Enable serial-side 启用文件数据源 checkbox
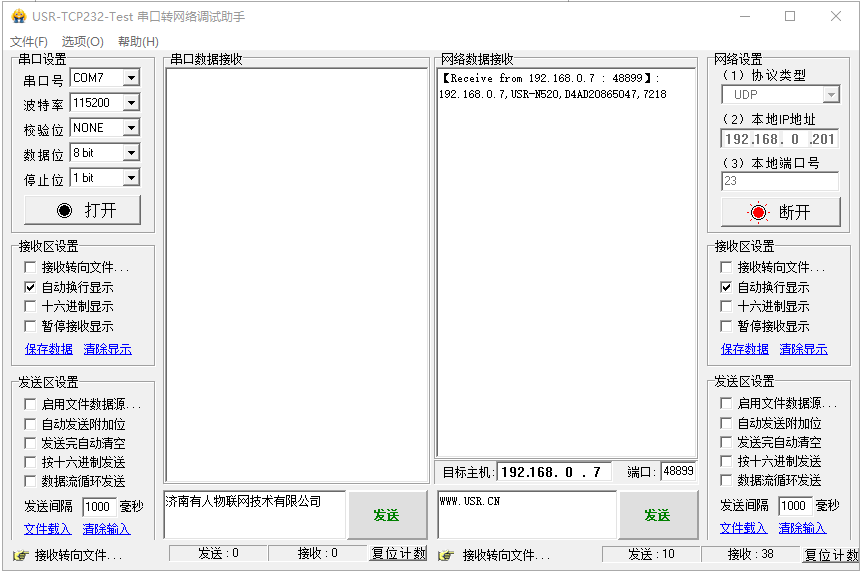This screenshot has height=573, width=863. (x=30, y=405)
